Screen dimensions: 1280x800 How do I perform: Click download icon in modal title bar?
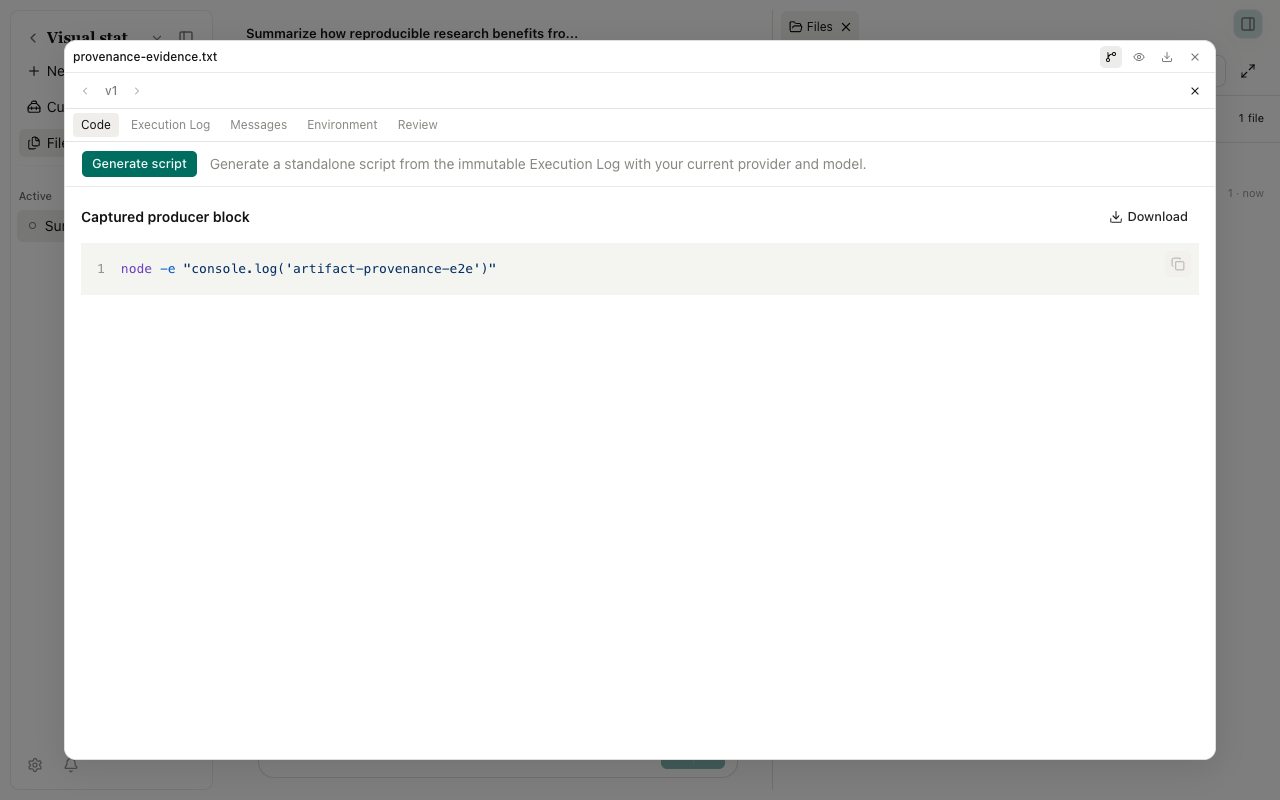tap(1167, 57)
